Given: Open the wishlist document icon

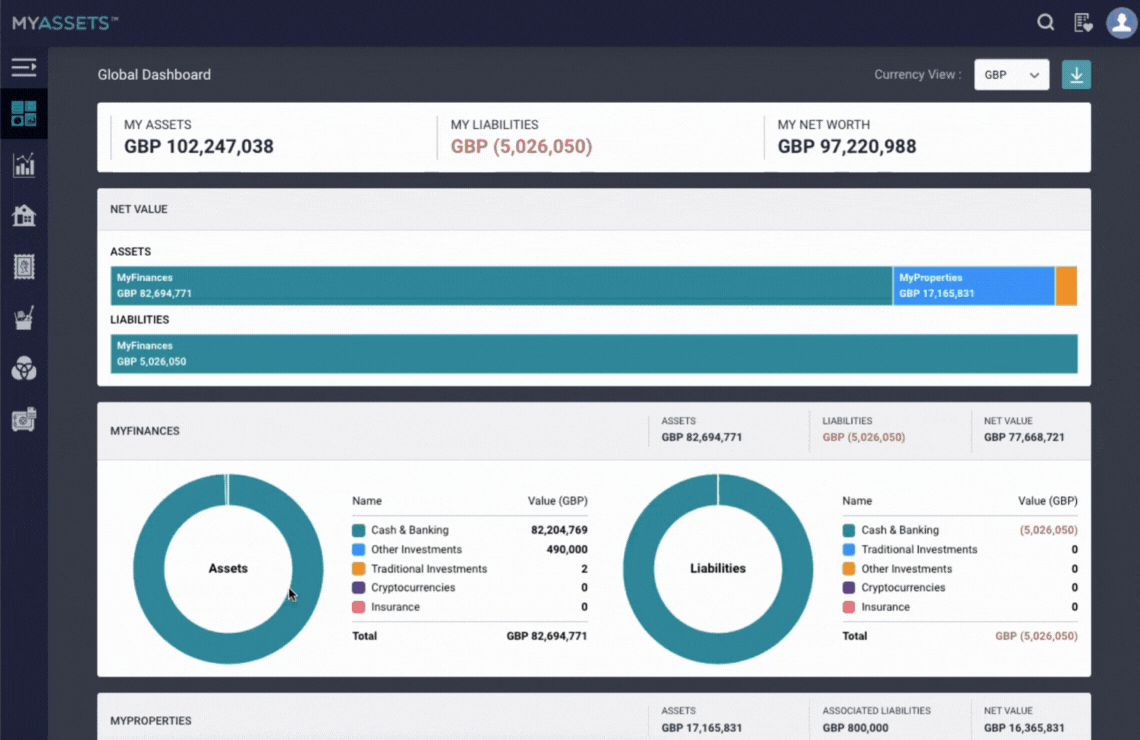Looking at the screenshot, I should (1083, 23).
